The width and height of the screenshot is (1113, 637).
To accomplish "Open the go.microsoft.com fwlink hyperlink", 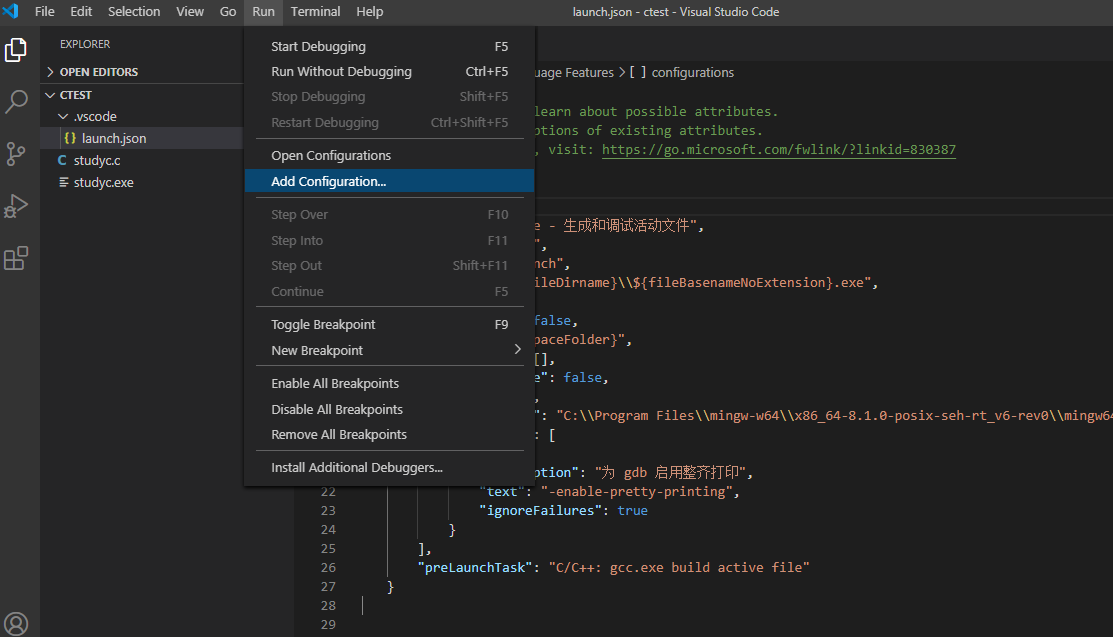I will click(779, 150).
